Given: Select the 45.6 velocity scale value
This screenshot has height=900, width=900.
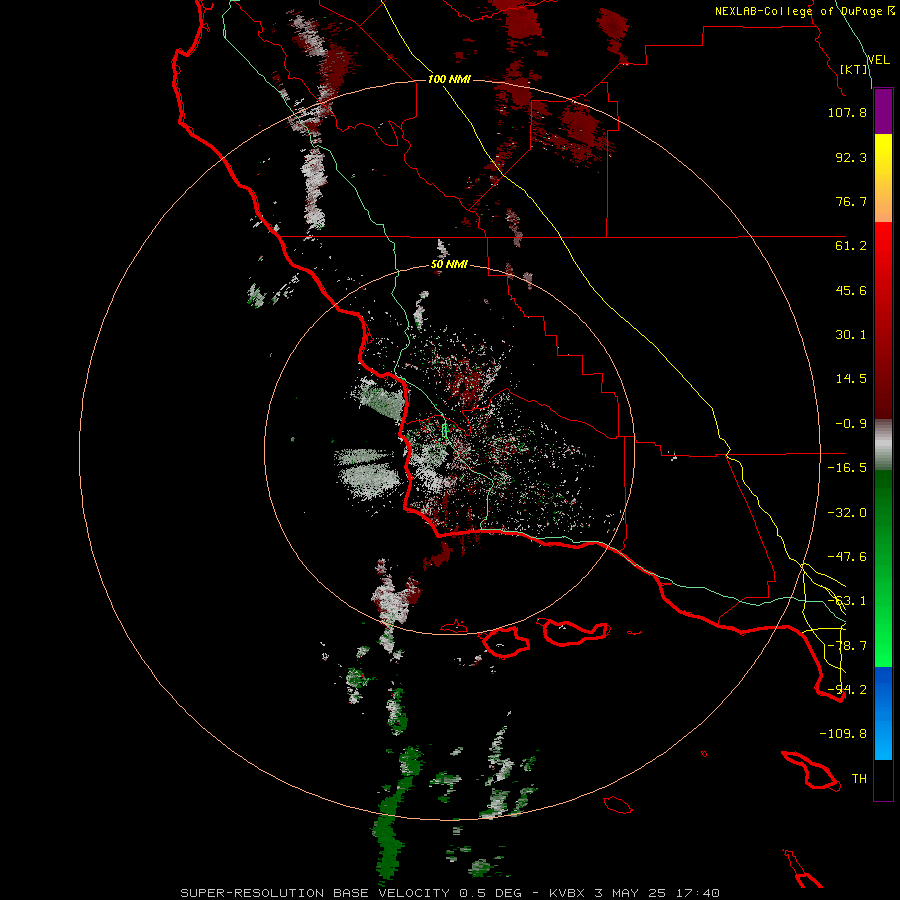Looking at the screenshot, I should pos(851,290).
